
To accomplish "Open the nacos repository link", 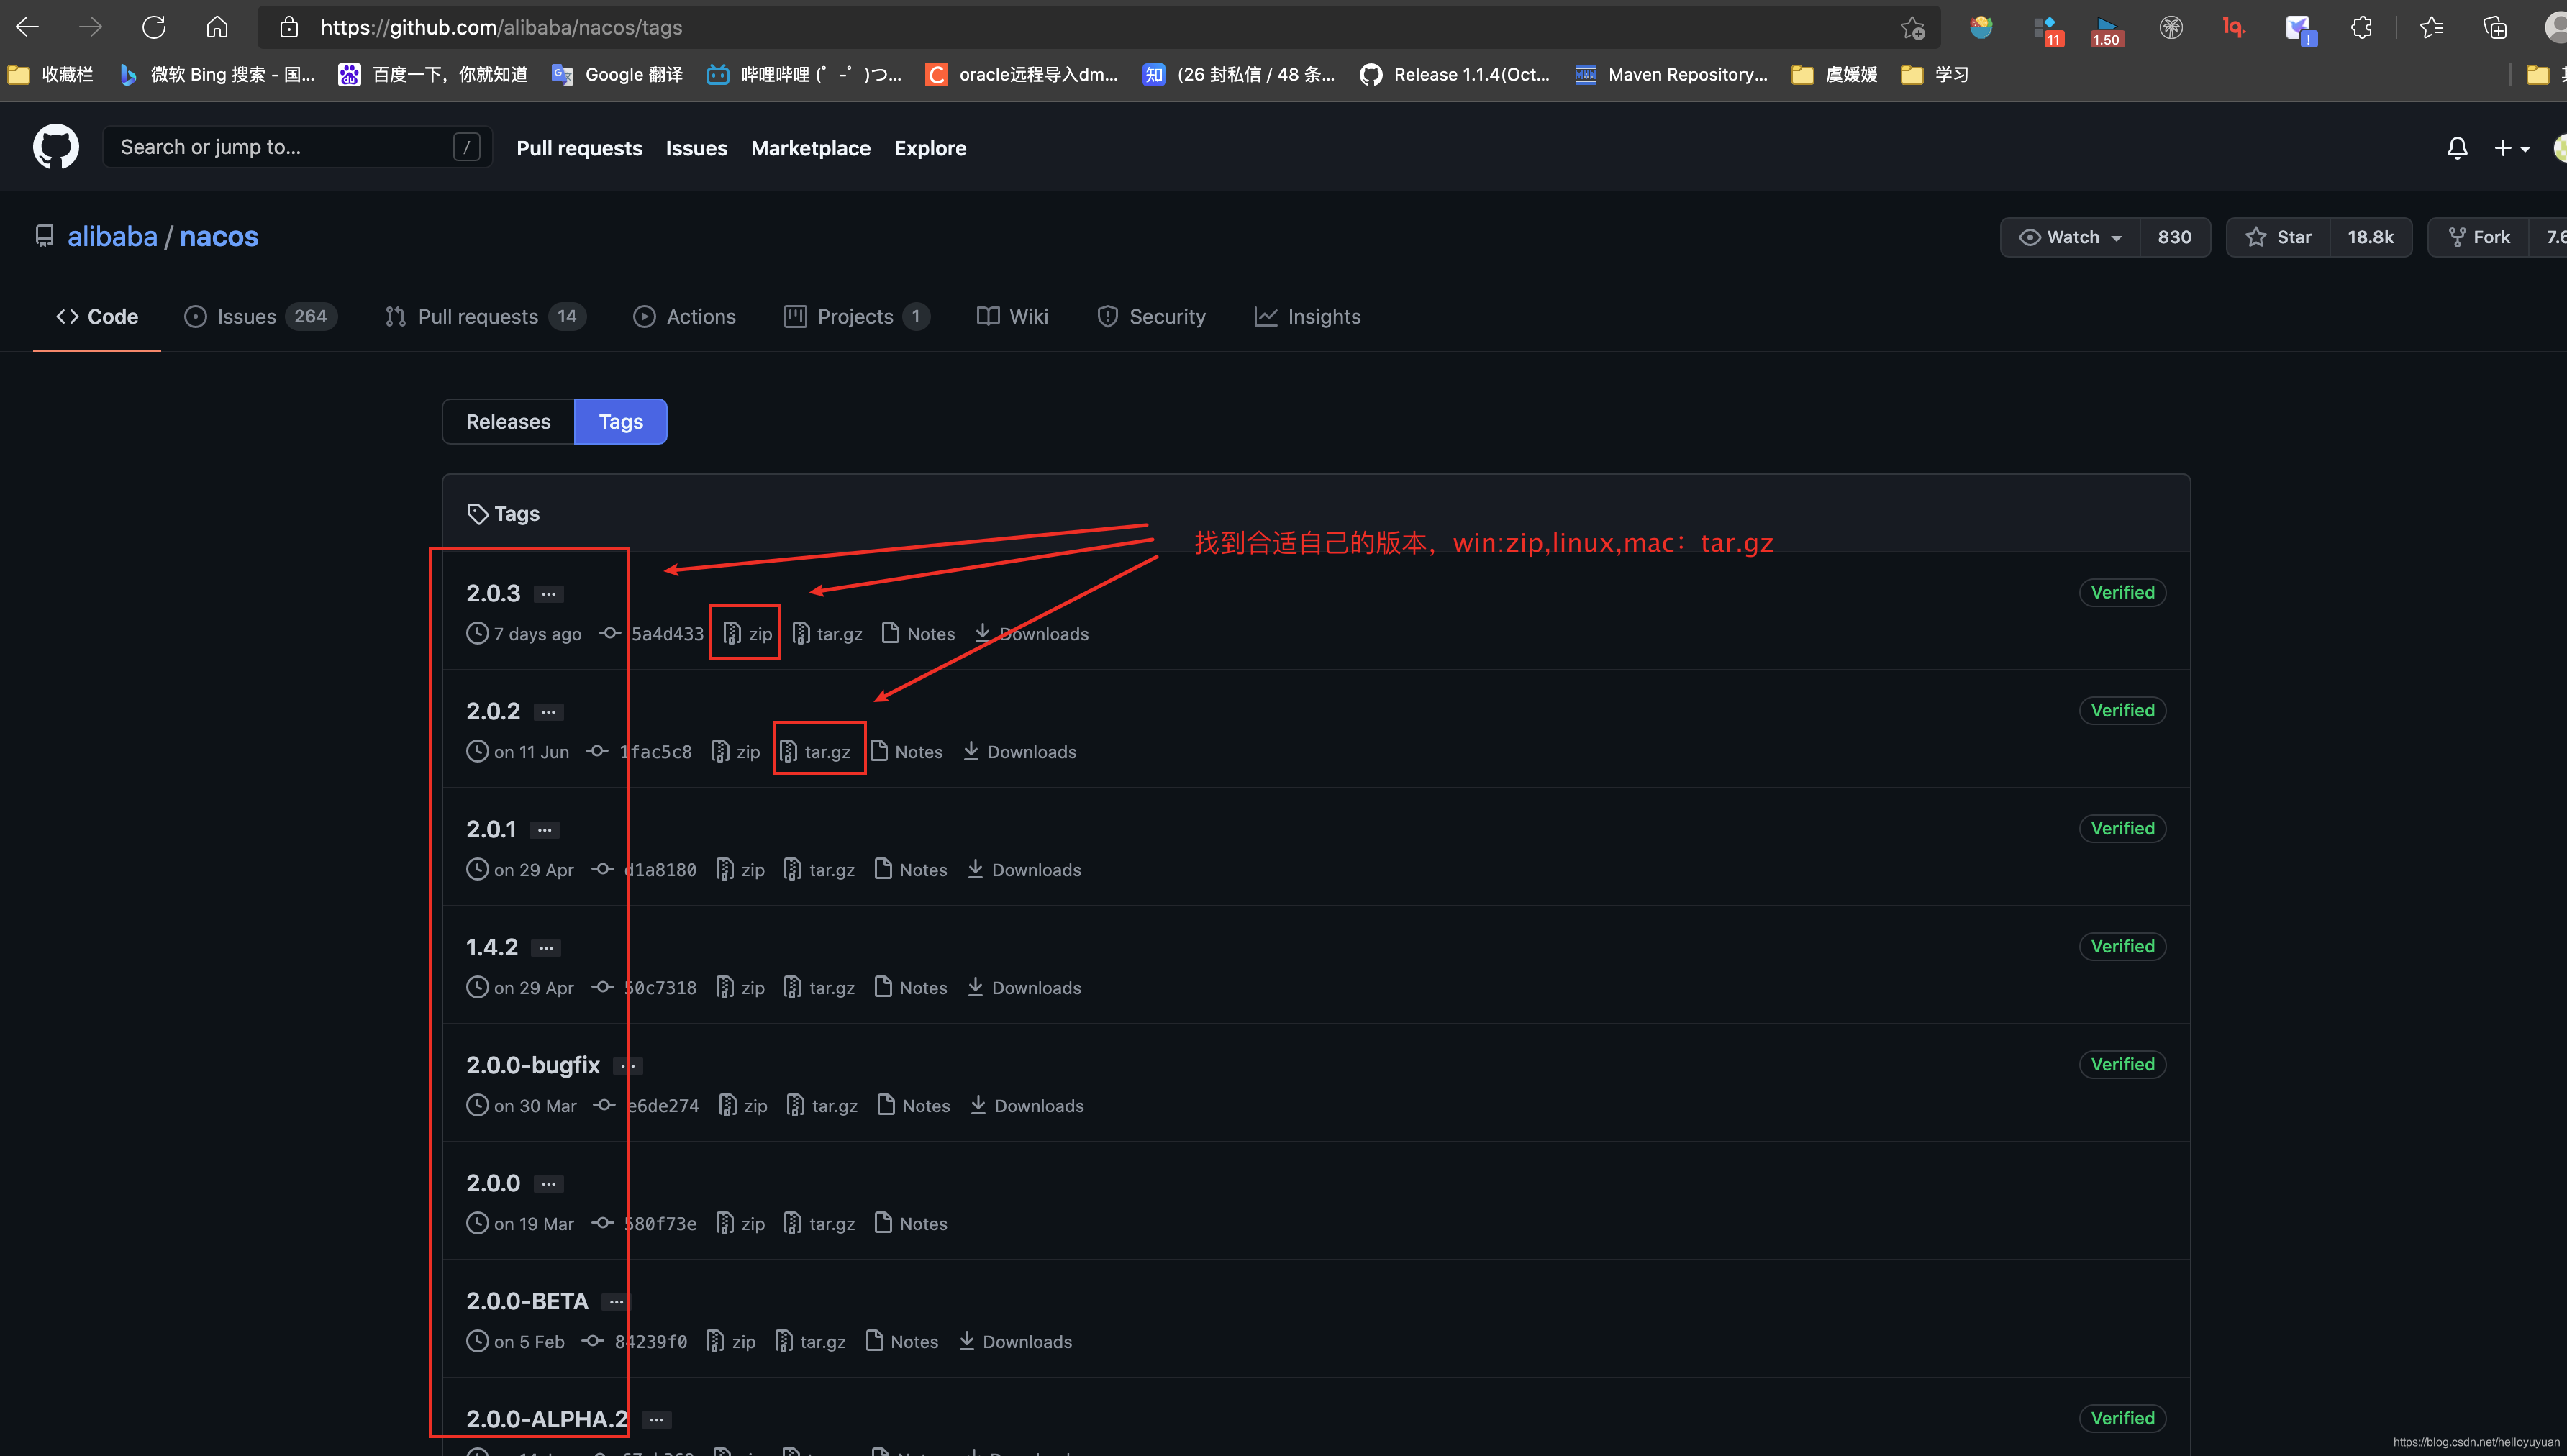I will click(219, 236).
